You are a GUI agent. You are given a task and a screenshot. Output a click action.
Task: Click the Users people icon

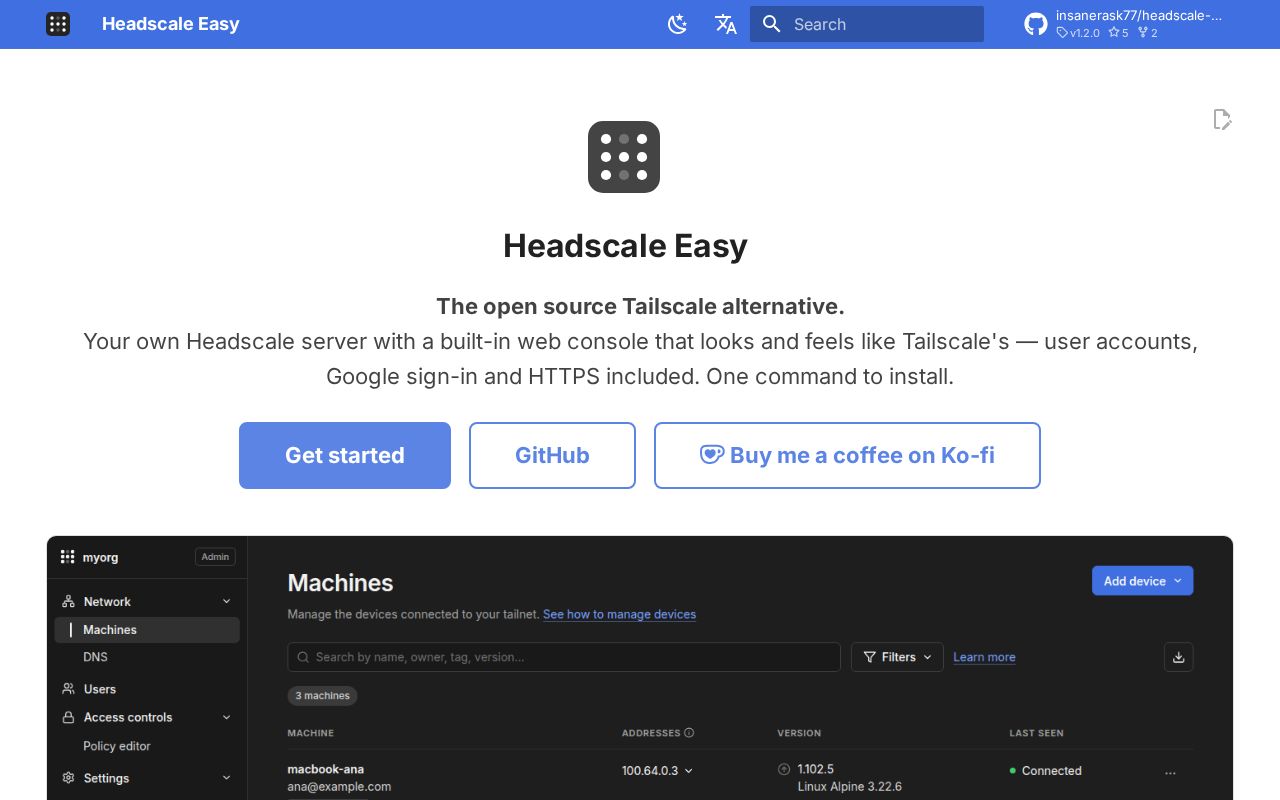[68, 689]
